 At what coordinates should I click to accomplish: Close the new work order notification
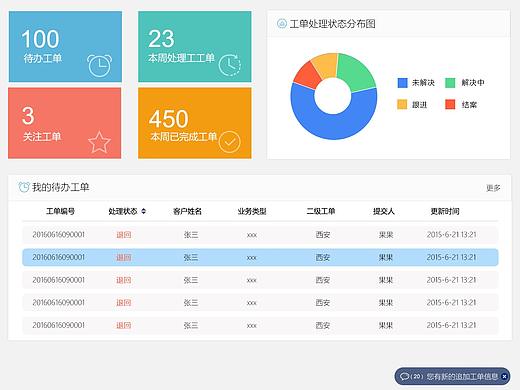pyautogui.click(x=504, y=376)
